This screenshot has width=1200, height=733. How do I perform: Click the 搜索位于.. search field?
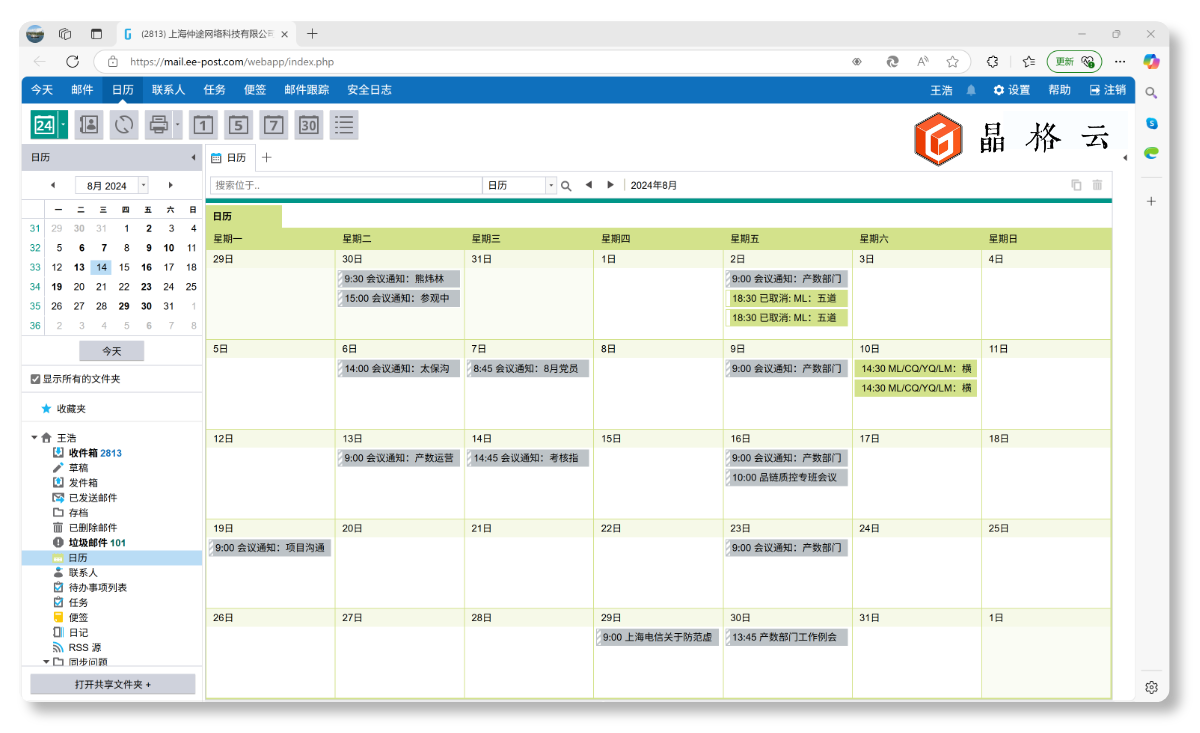coord(346,186)
